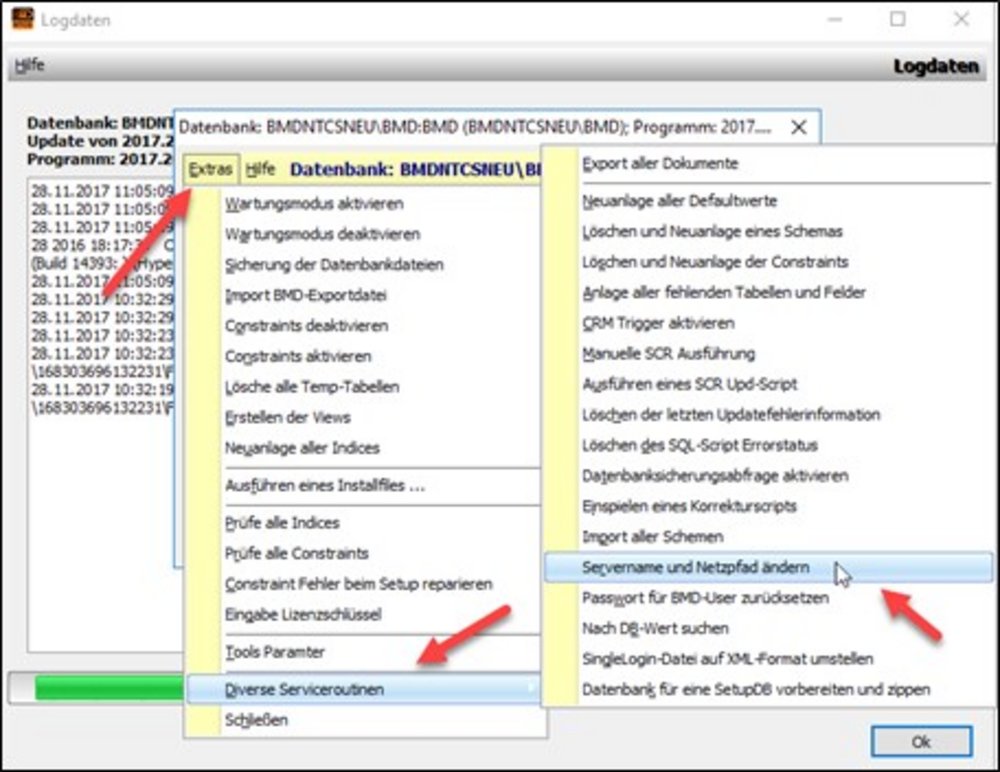Open Hilfe menu in database window
1000x772 pixels.
tap(260, 170)
